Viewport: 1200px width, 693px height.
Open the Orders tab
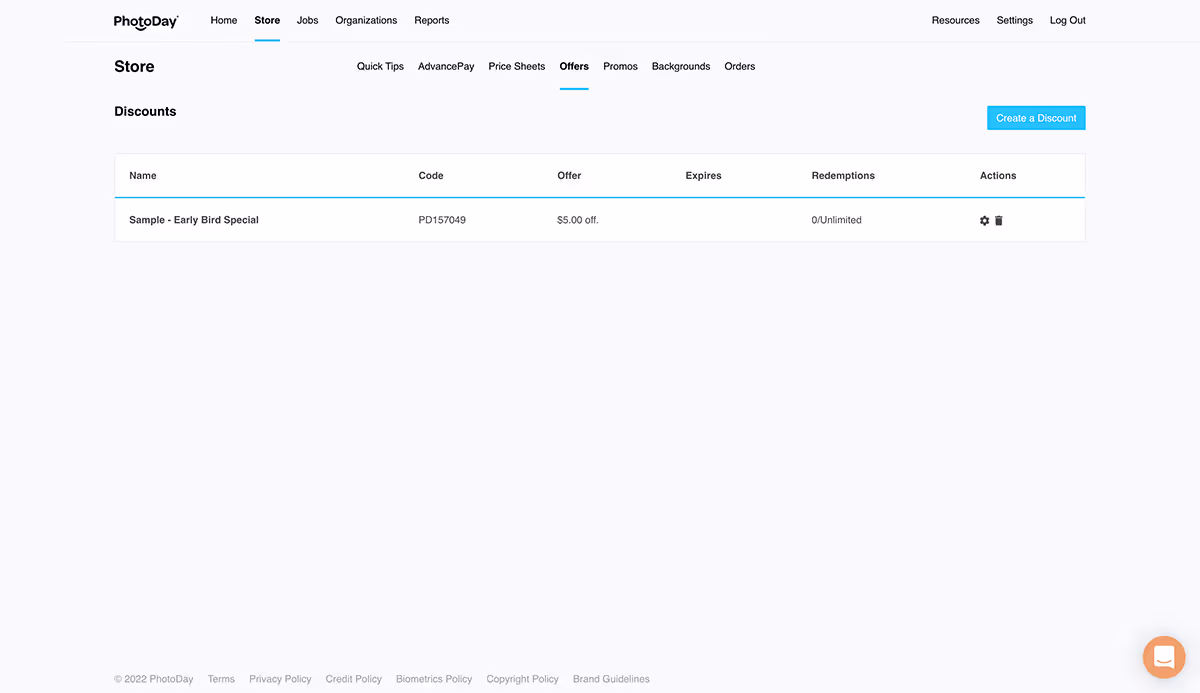pos(740,66)
